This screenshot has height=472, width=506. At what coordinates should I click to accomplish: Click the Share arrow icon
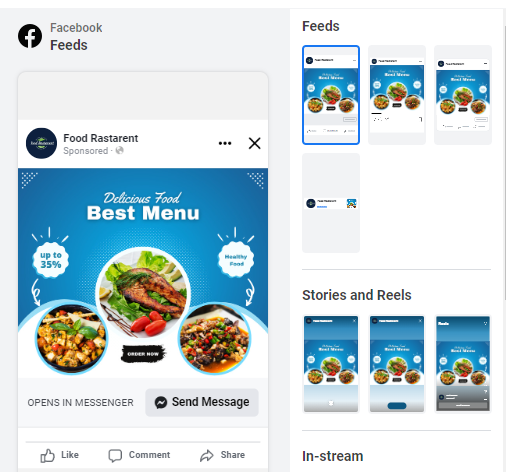click(x=207, y=455)
